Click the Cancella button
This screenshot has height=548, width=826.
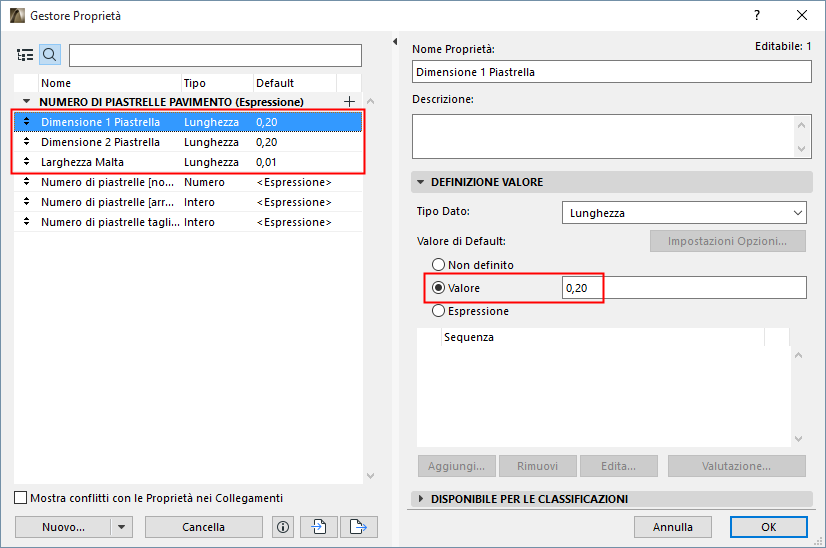[203, 527]
